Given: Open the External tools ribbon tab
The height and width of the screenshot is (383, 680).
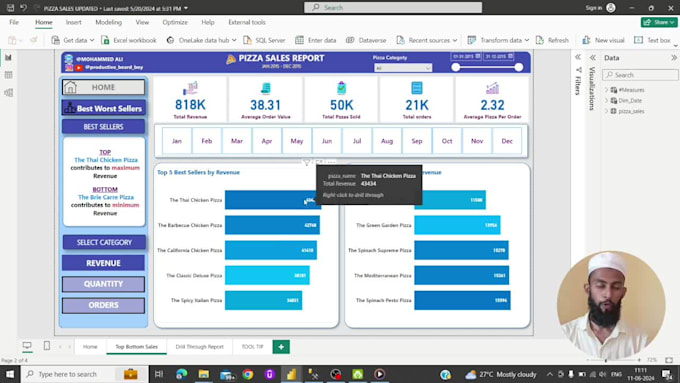Looking at the screenshot, I should (x=247, y=22).
